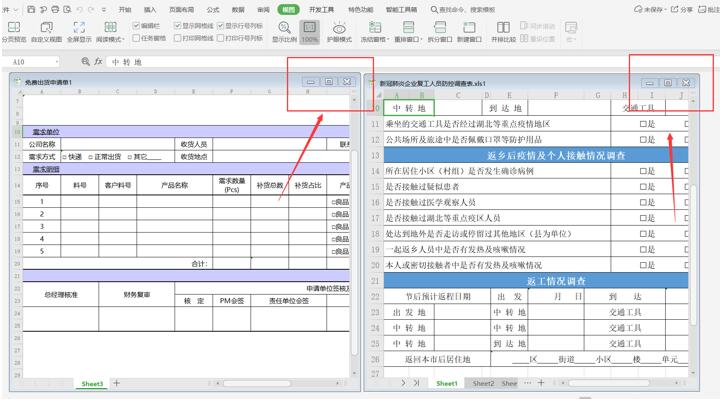Reset zoom with the 100% button

(x=310, y=32)
